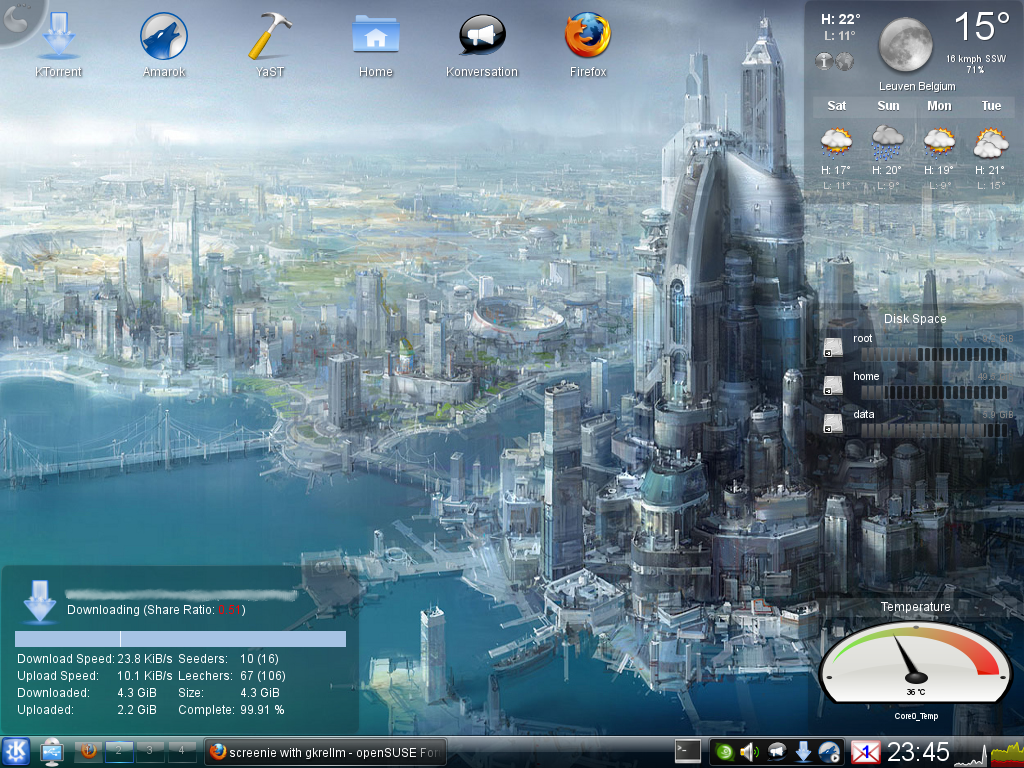Click '16 kmph SSW' wind text

pos(976,59)
